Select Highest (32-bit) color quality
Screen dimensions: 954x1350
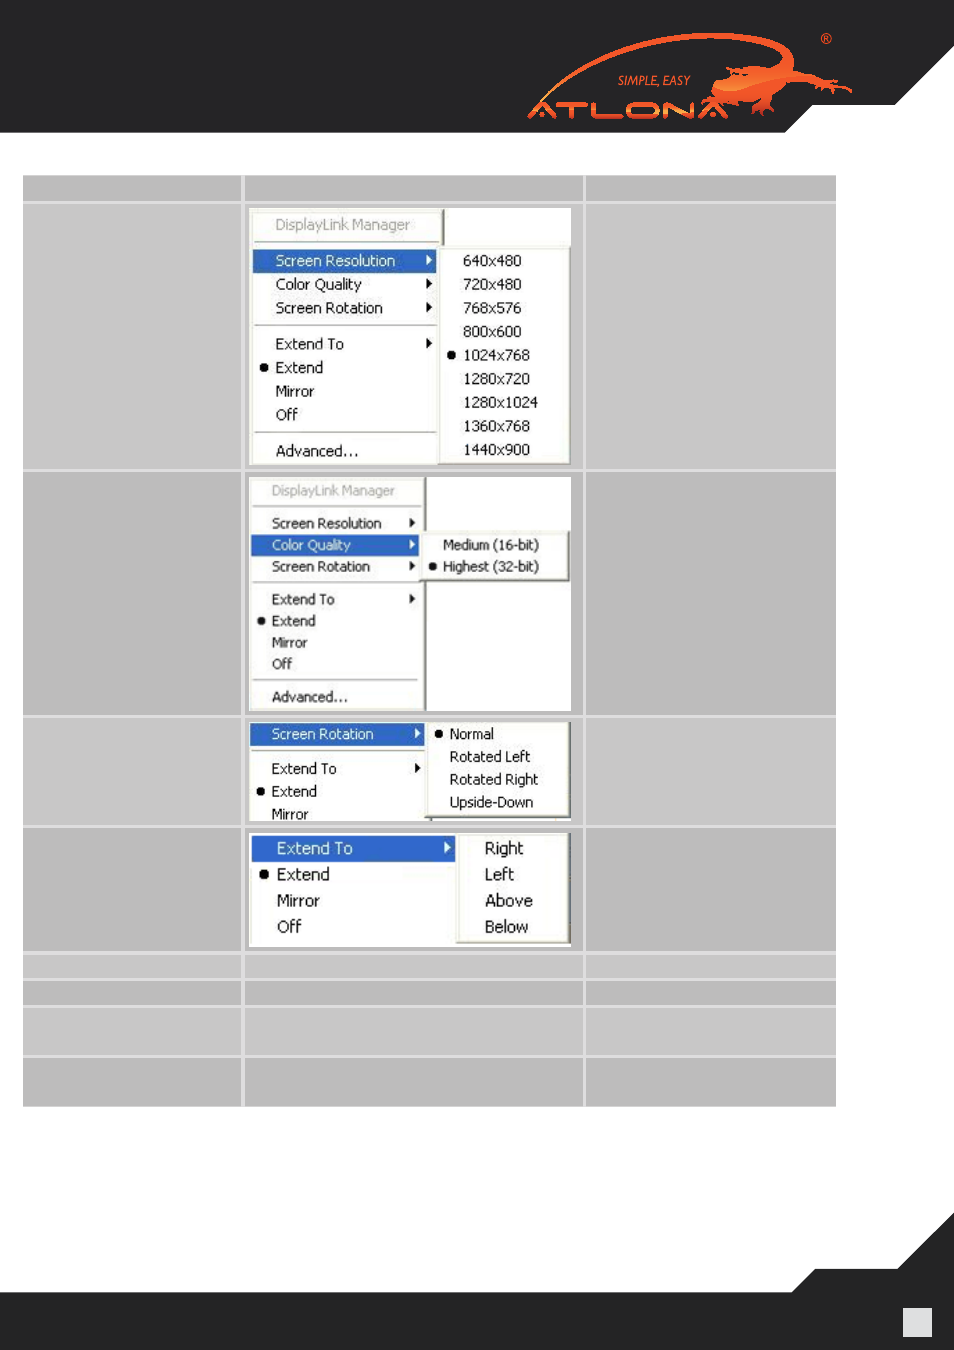tap(491, 566)
